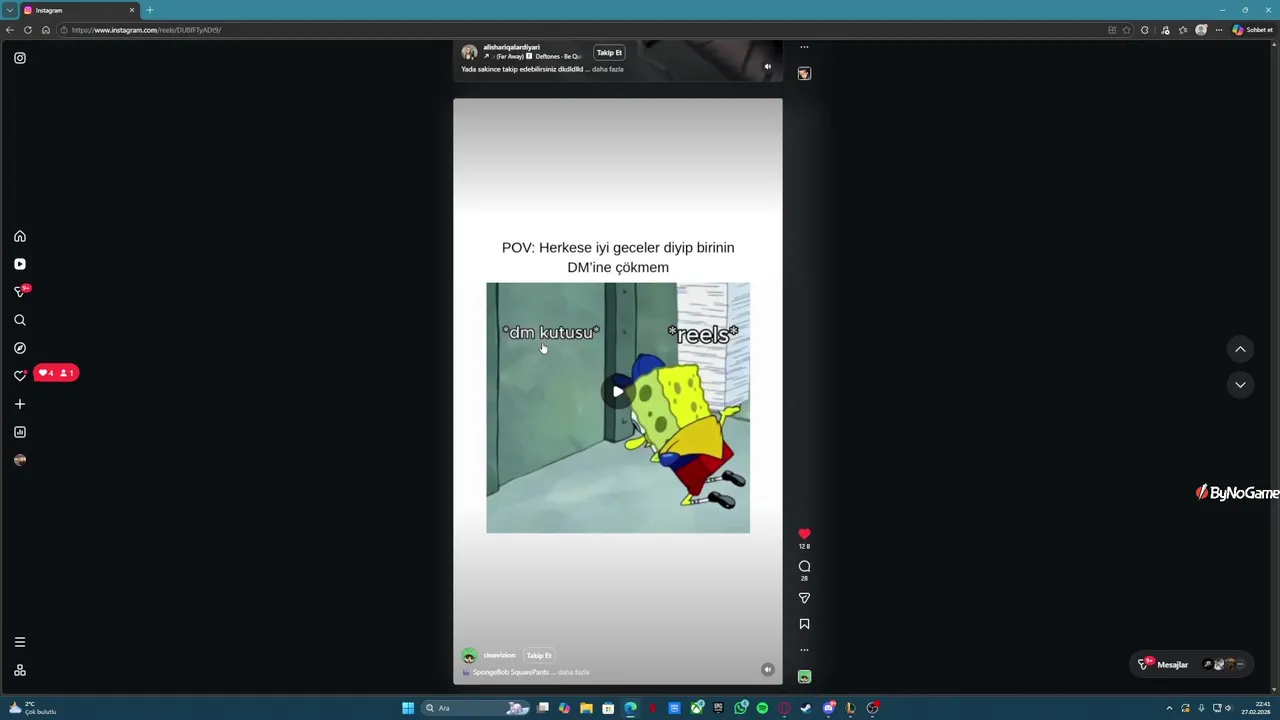Reload the Instagram page

pos(28,30)
